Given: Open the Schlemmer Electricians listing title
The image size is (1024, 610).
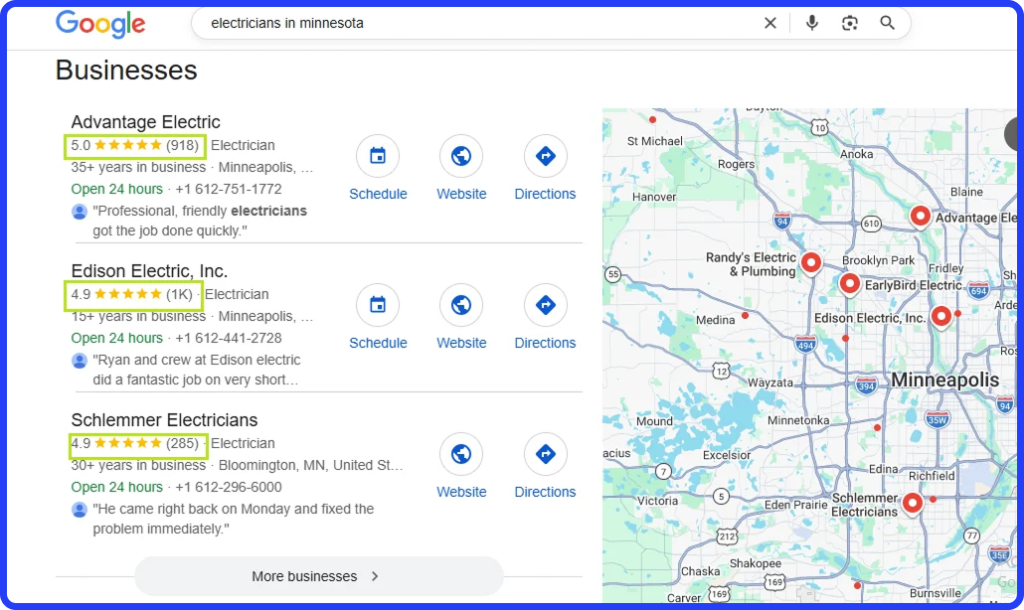Looking at the screenshot, I should tap(164, 420).
